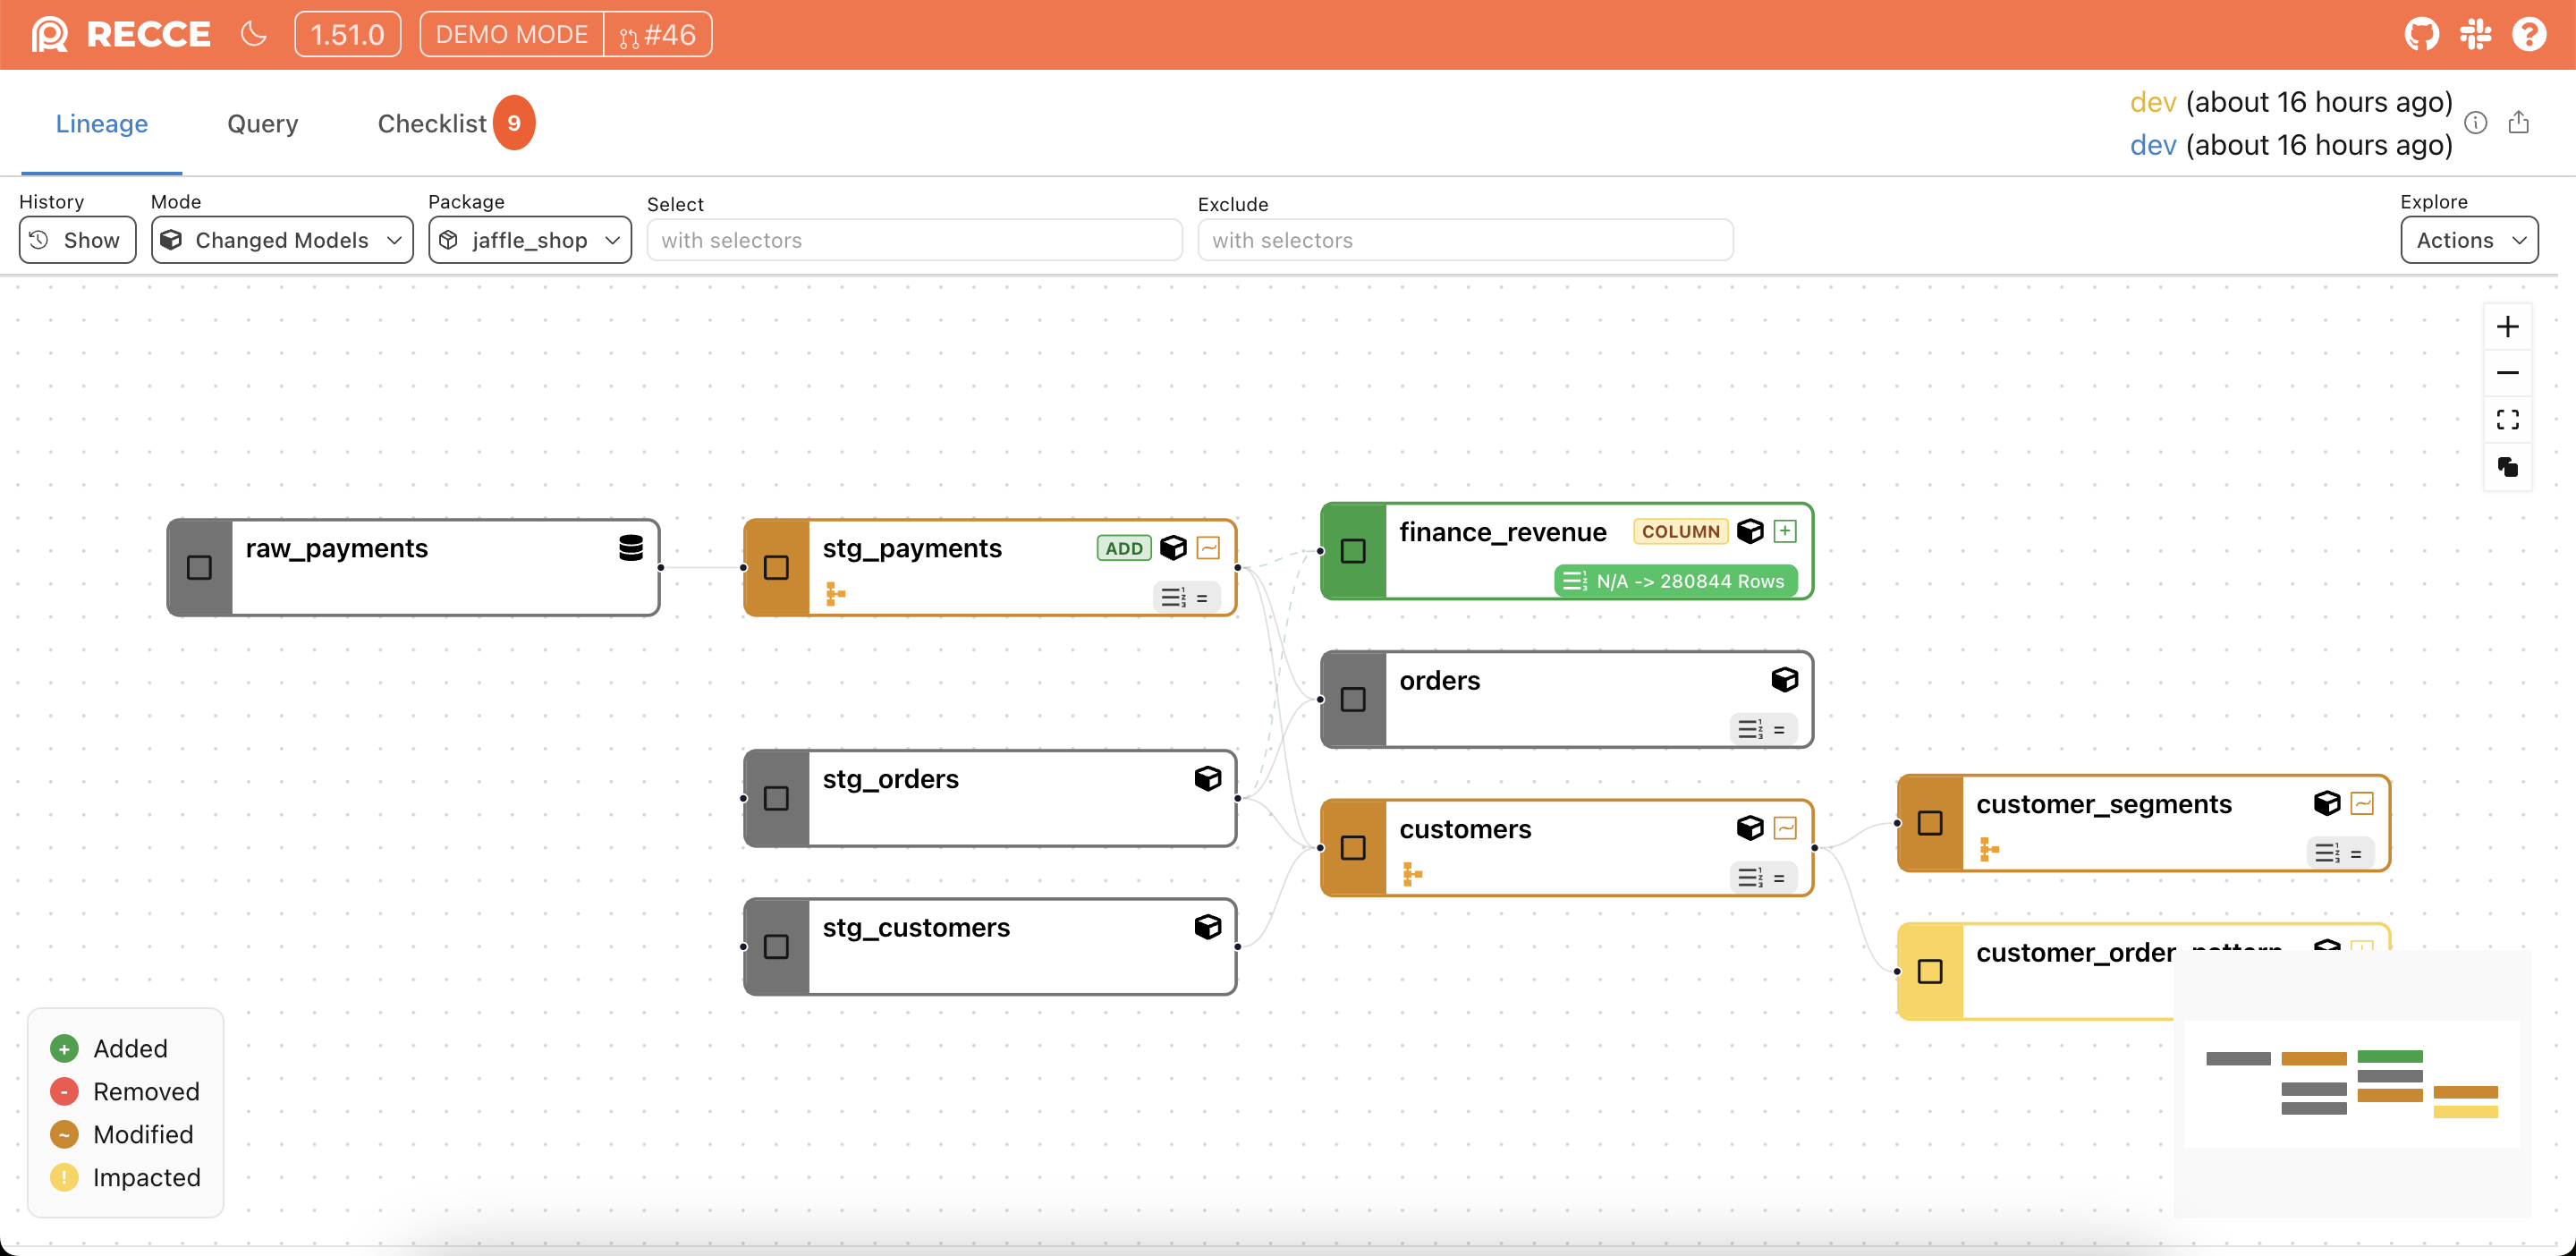
Task: Click the green Added legend swatch
Action: [x=64, y=1048]
